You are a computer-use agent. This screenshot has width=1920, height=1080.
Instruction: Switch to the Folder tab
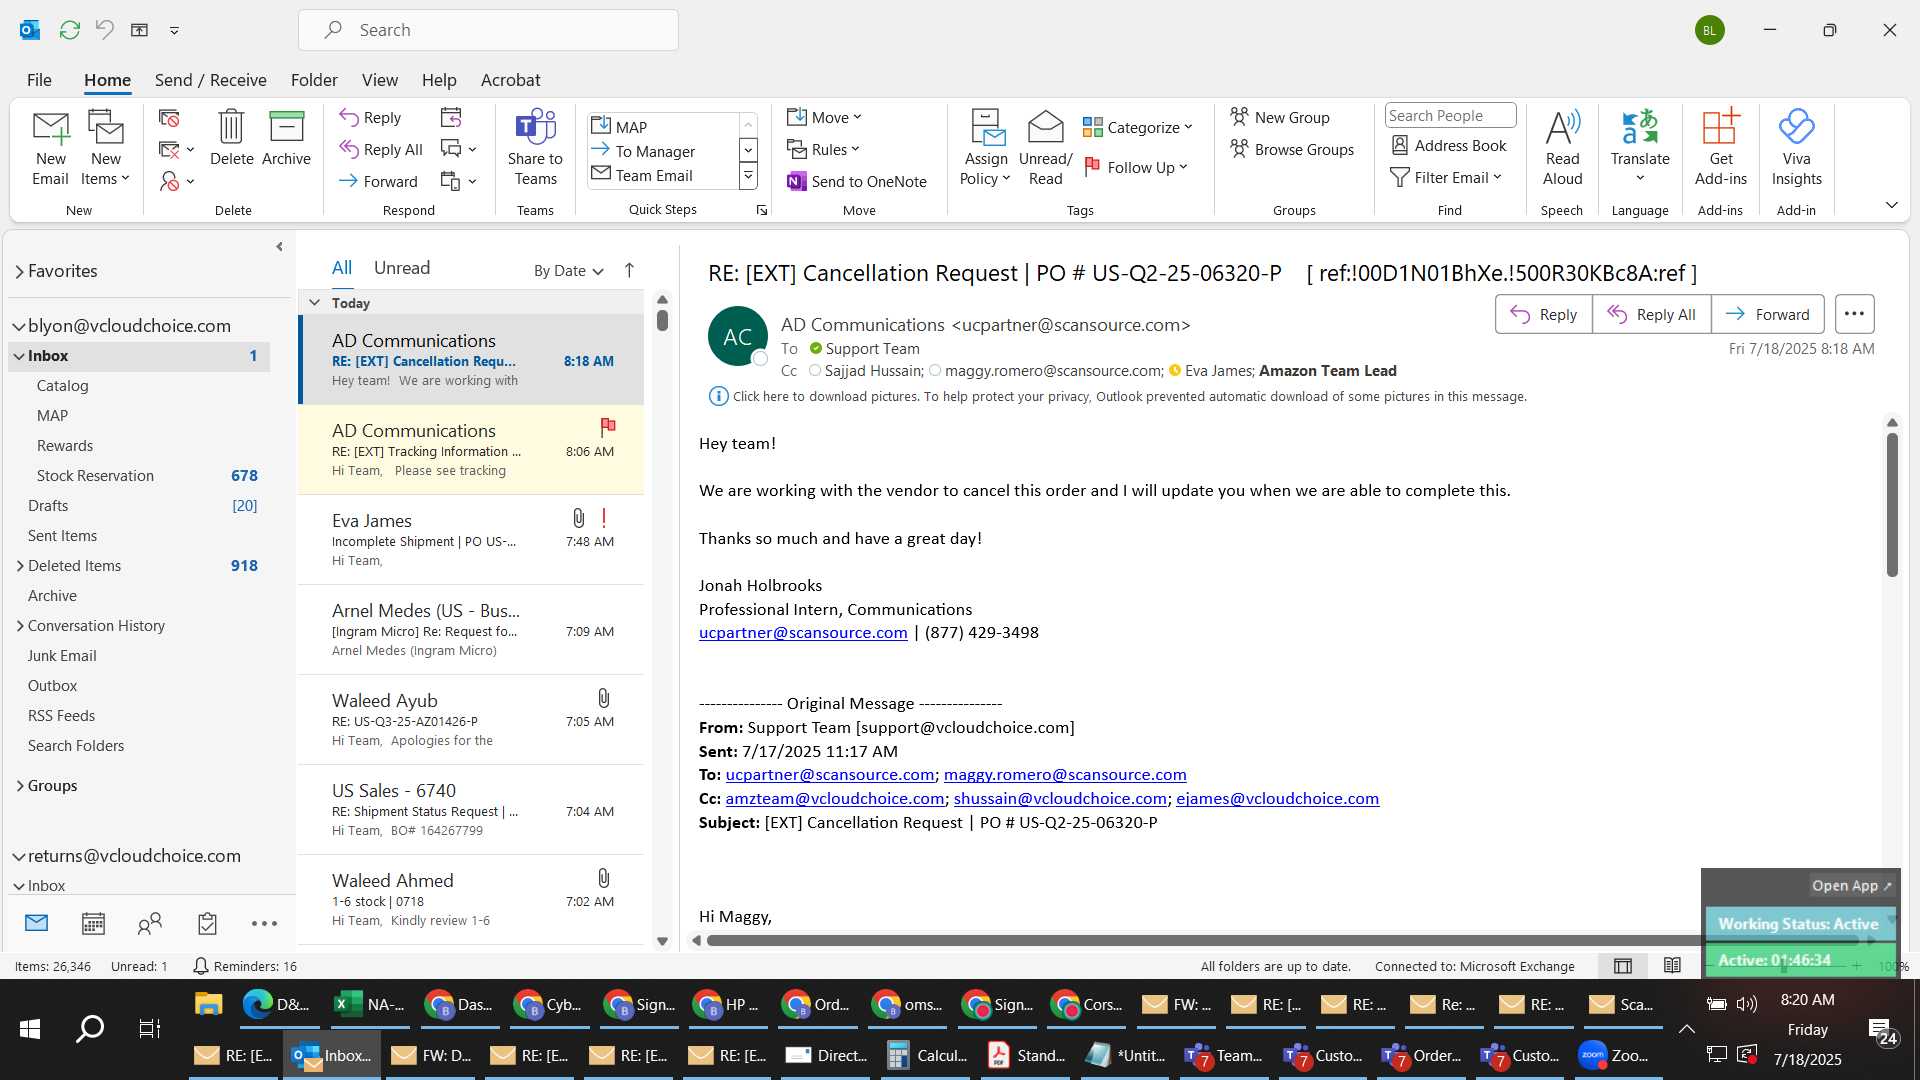pyautogui.click(x=314, y=80)
